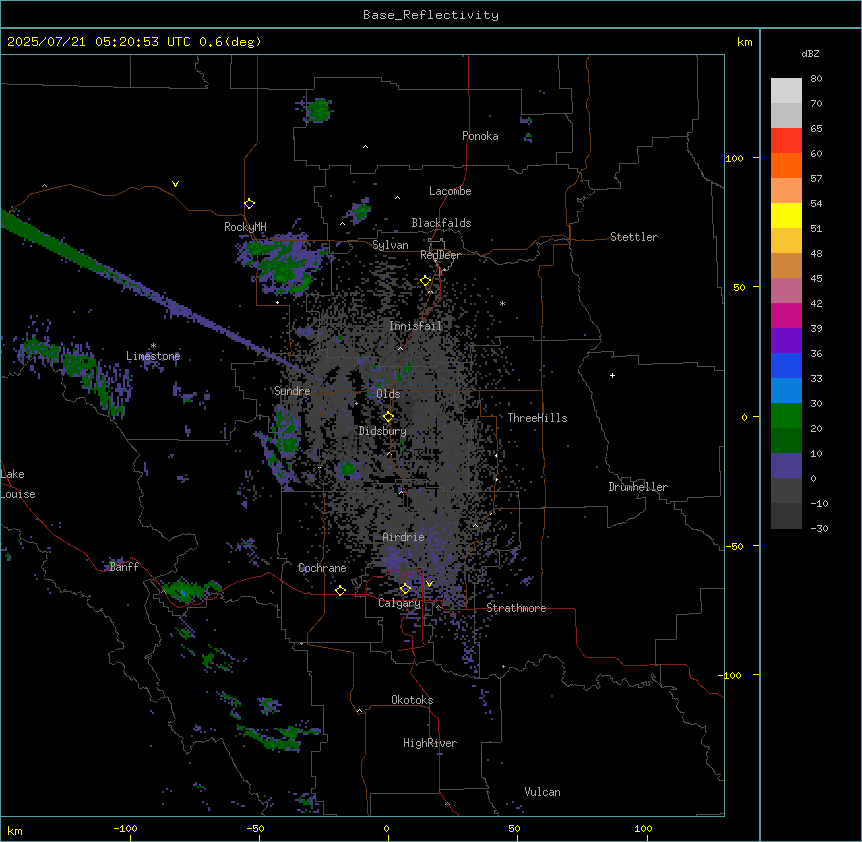Click the Innisfail city label
The height and width of the screenshot is (842, 862).
click(416, 326)
